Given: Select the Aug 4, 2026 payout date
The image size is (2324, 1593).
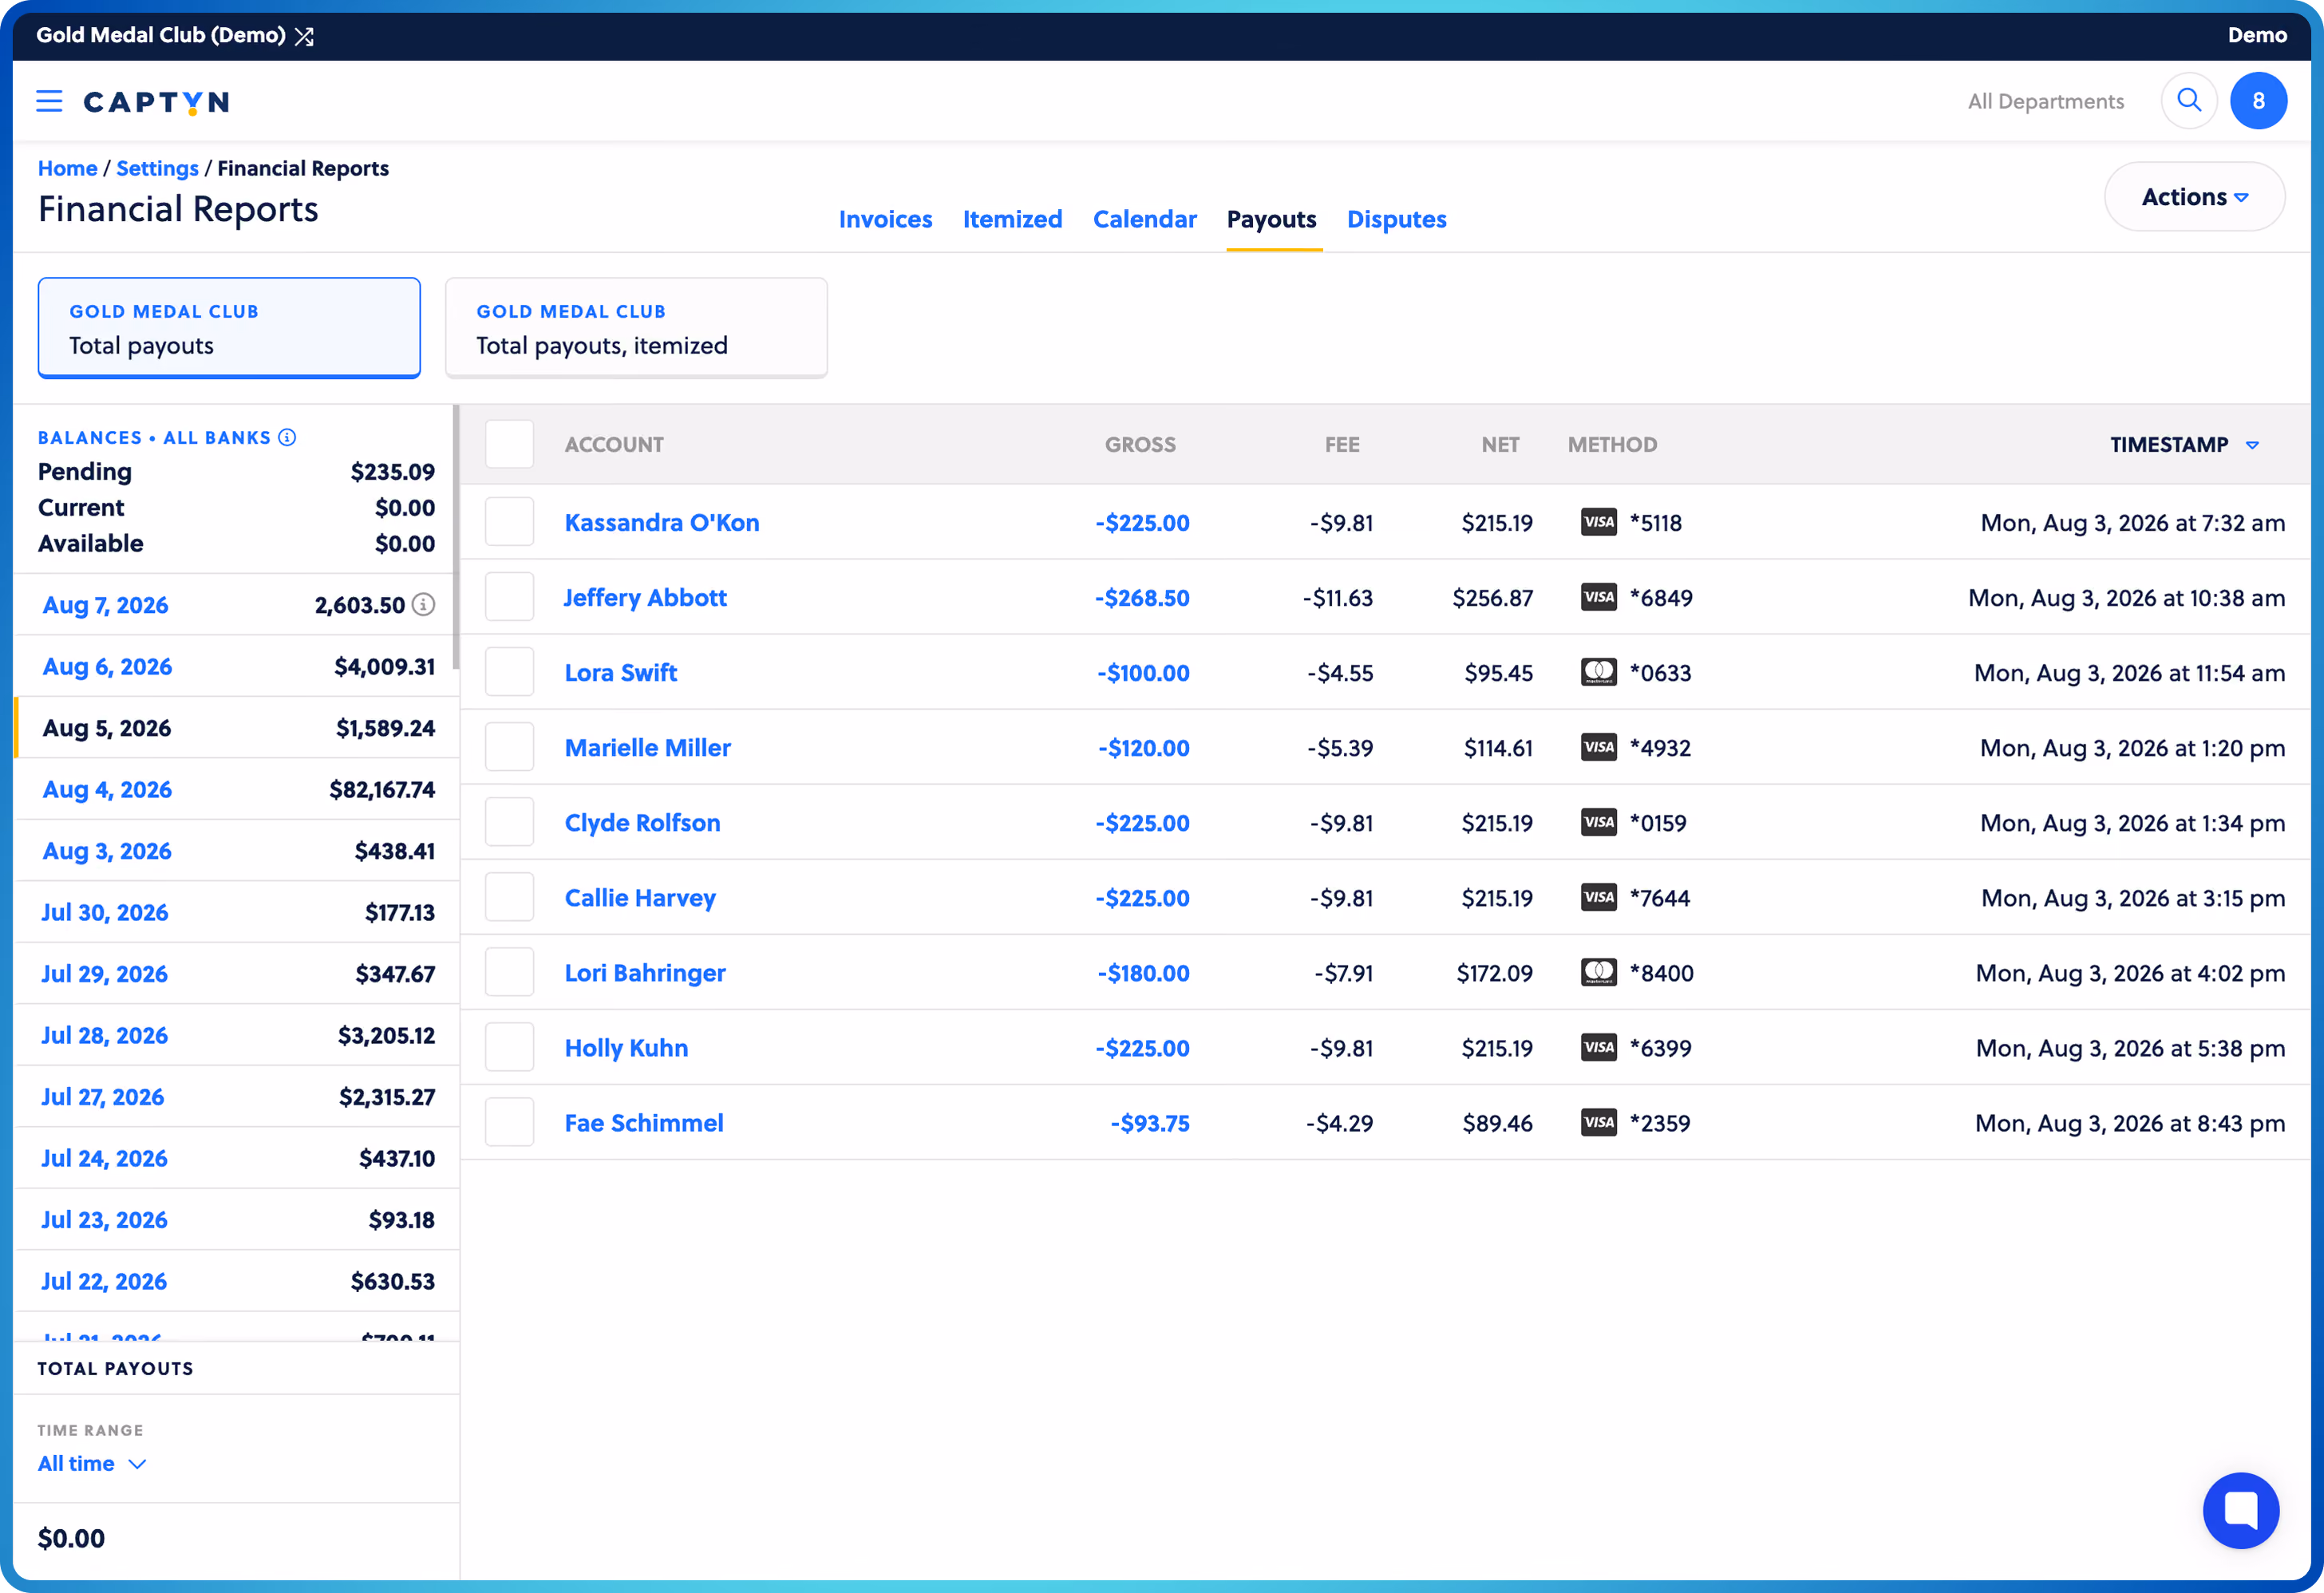Looking at the screenshot, I should tap(107, 789).
